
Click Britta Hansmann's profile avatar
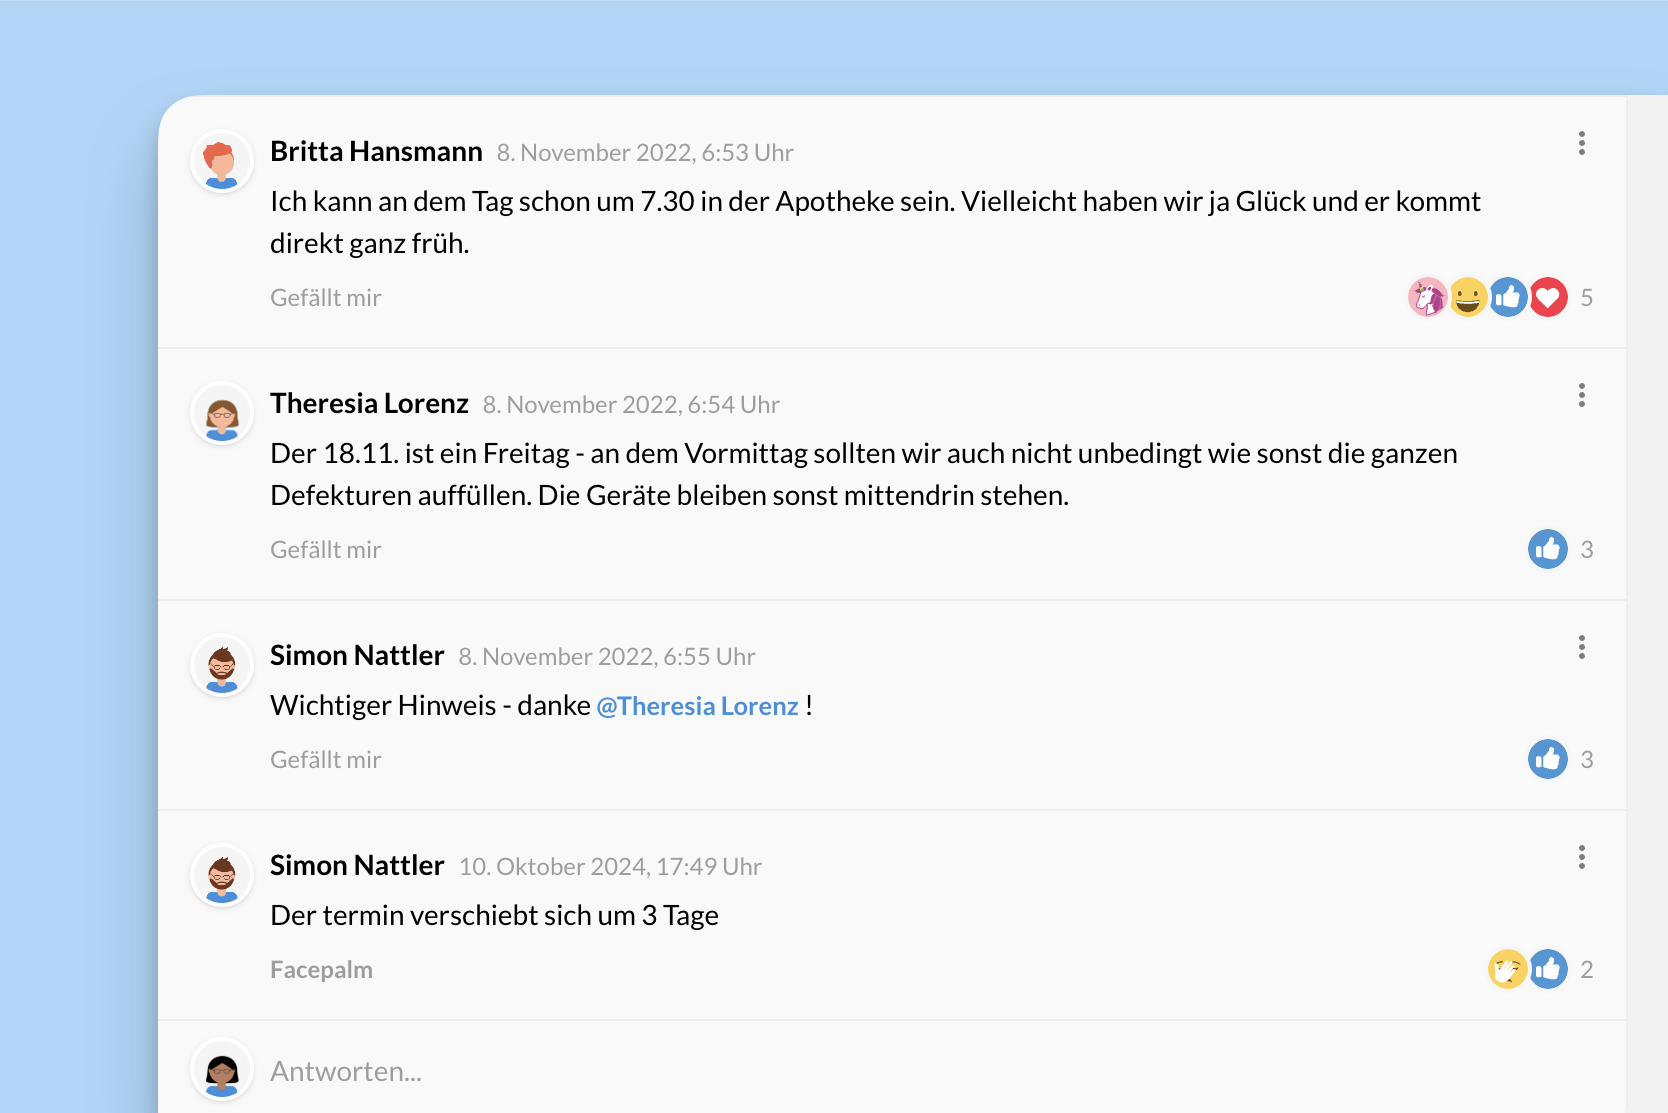pos(221,162)
